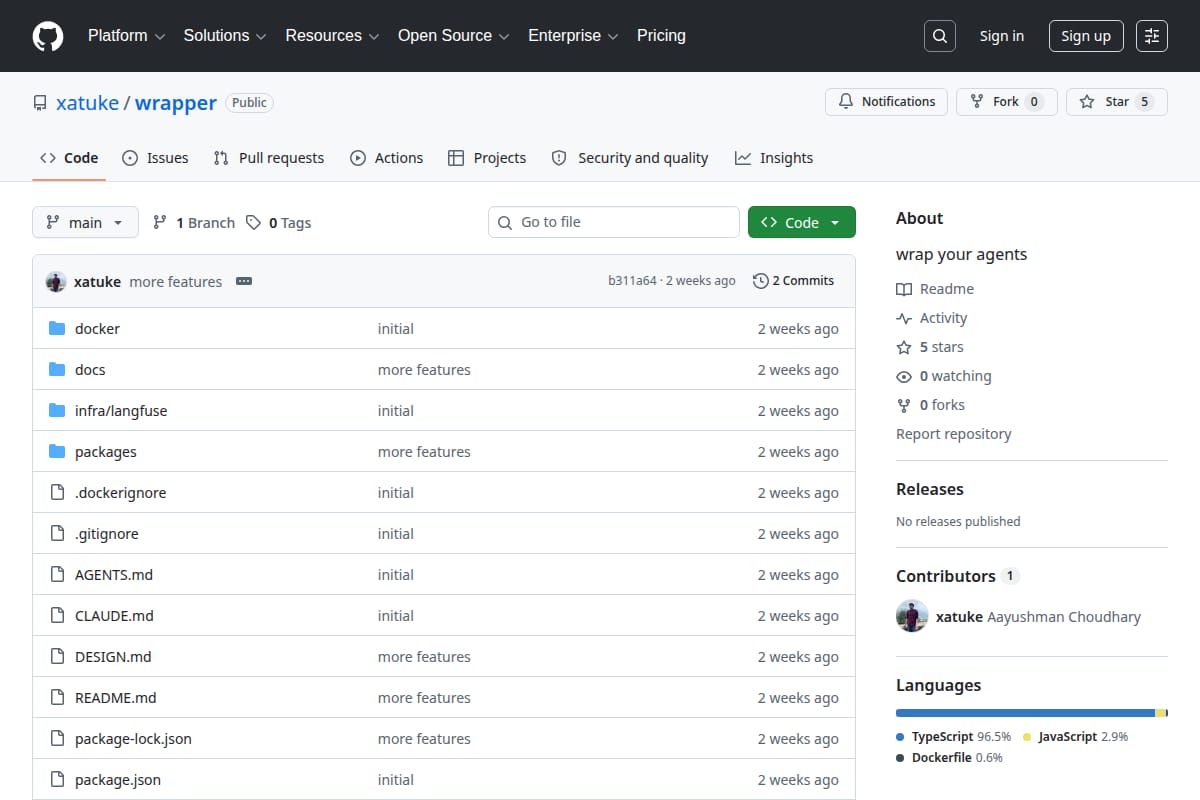Click the packages folder icon

(x=57, y=452)
